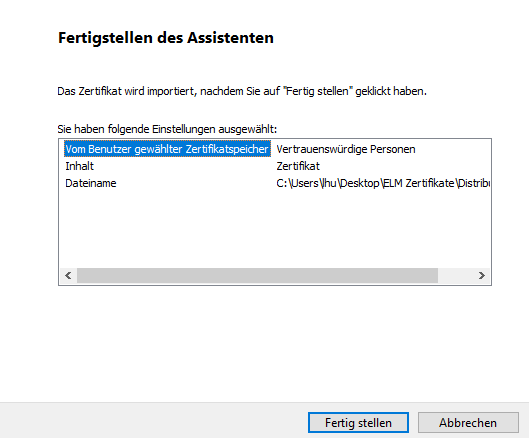Click the left arrow of the horizontal scrollbar
The image size is (529, 438).
click(x=68, y=276)
